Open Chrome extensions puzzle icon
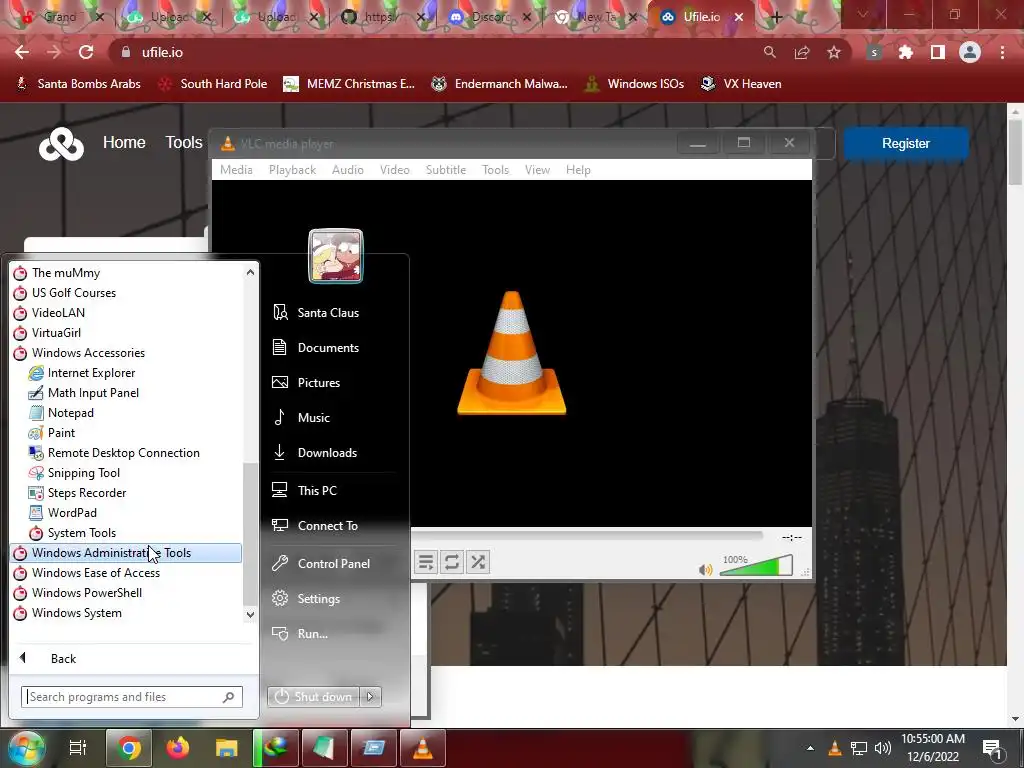Screen dimensions: 1024x768 point(905,52)
